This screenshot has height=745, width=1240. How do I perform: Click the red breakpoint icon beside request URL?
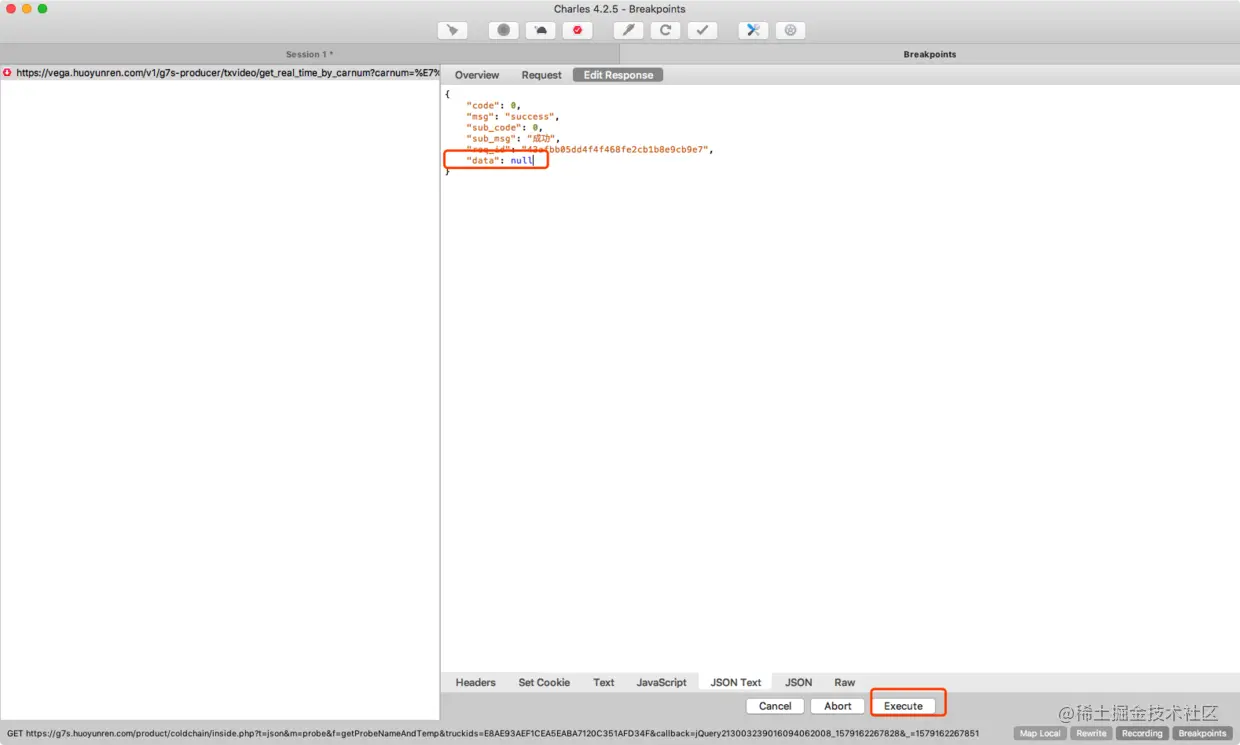[x=7, y=73]
